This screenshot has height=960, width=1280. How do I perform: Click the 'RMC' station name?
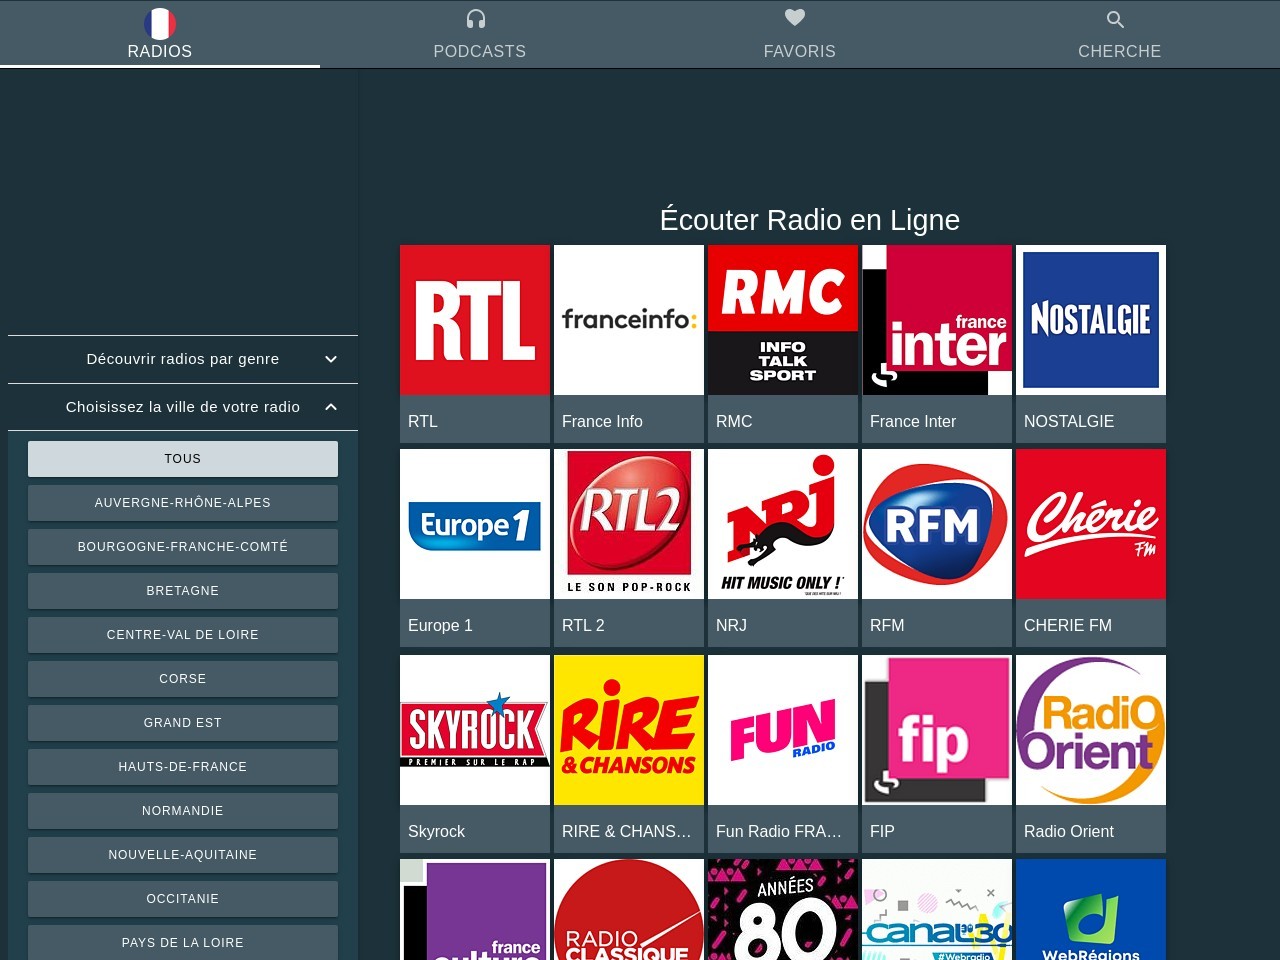[x=734, y=422]
